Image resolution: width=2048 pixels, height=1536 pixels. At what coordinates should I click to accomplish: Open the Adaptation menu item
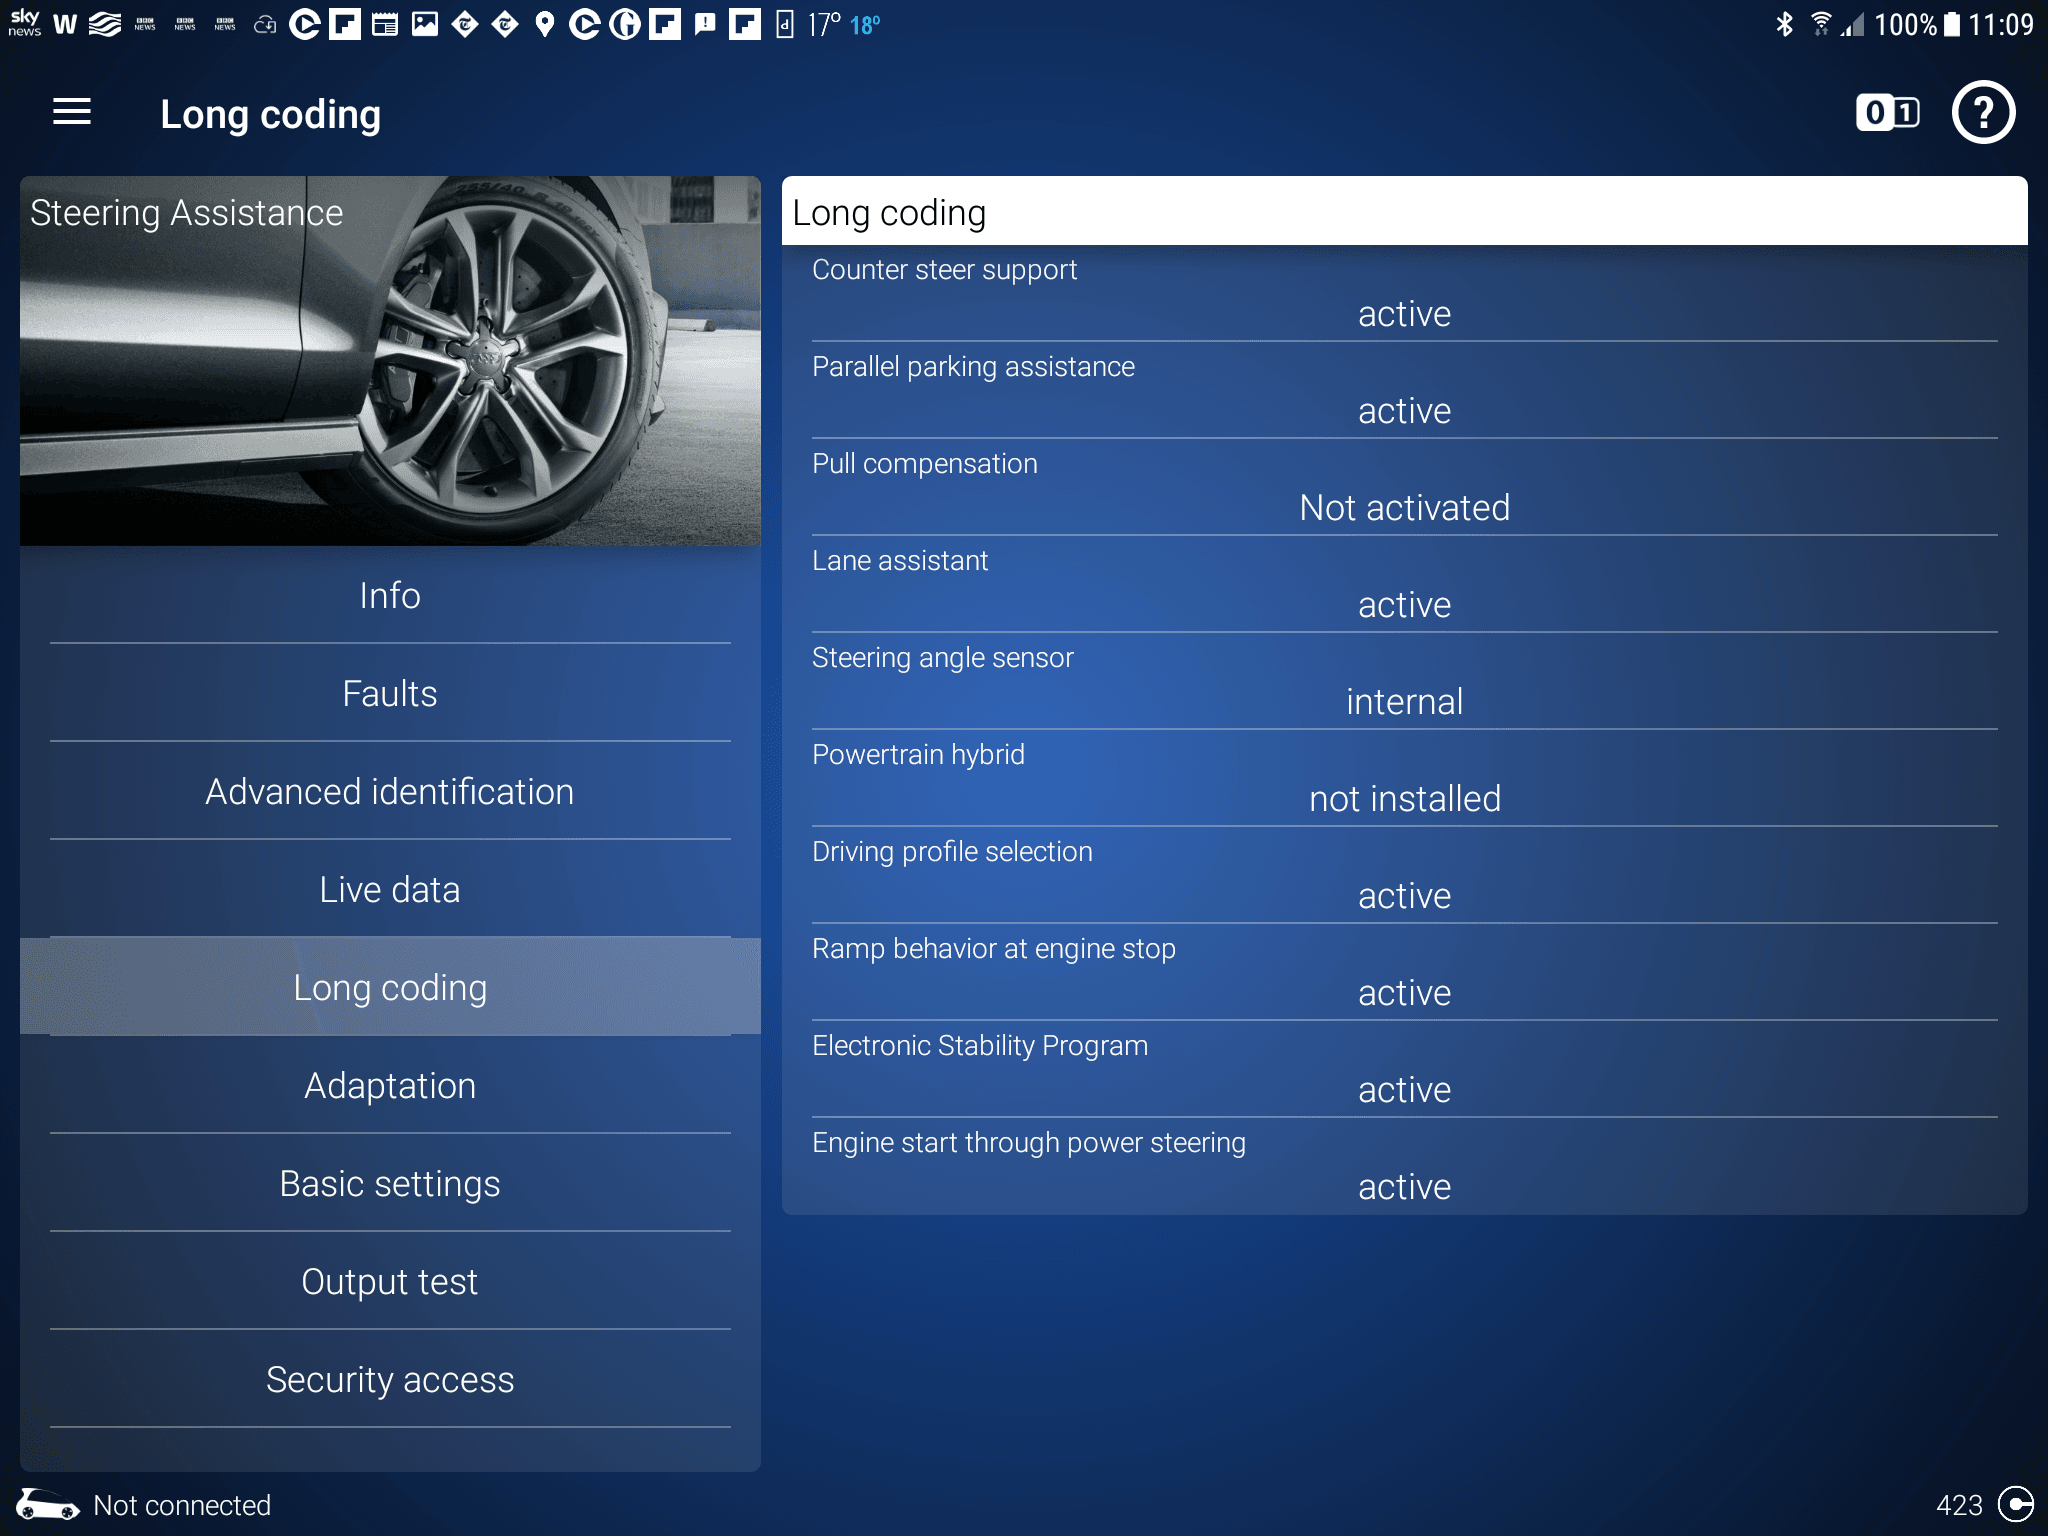[x=390, y=1085]
